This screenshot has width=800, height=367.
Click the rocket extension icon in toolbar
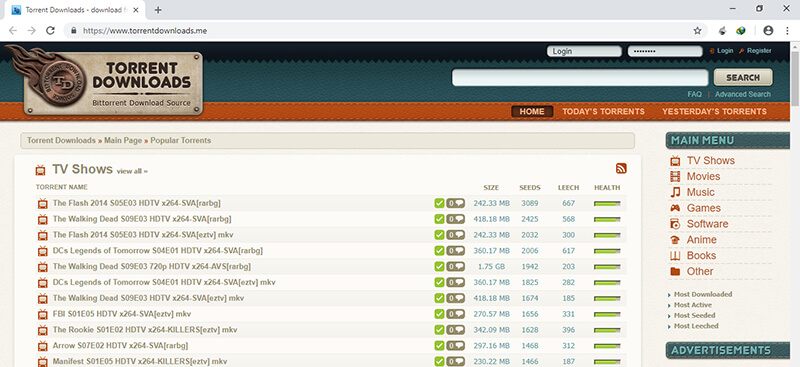pos(722,31)
